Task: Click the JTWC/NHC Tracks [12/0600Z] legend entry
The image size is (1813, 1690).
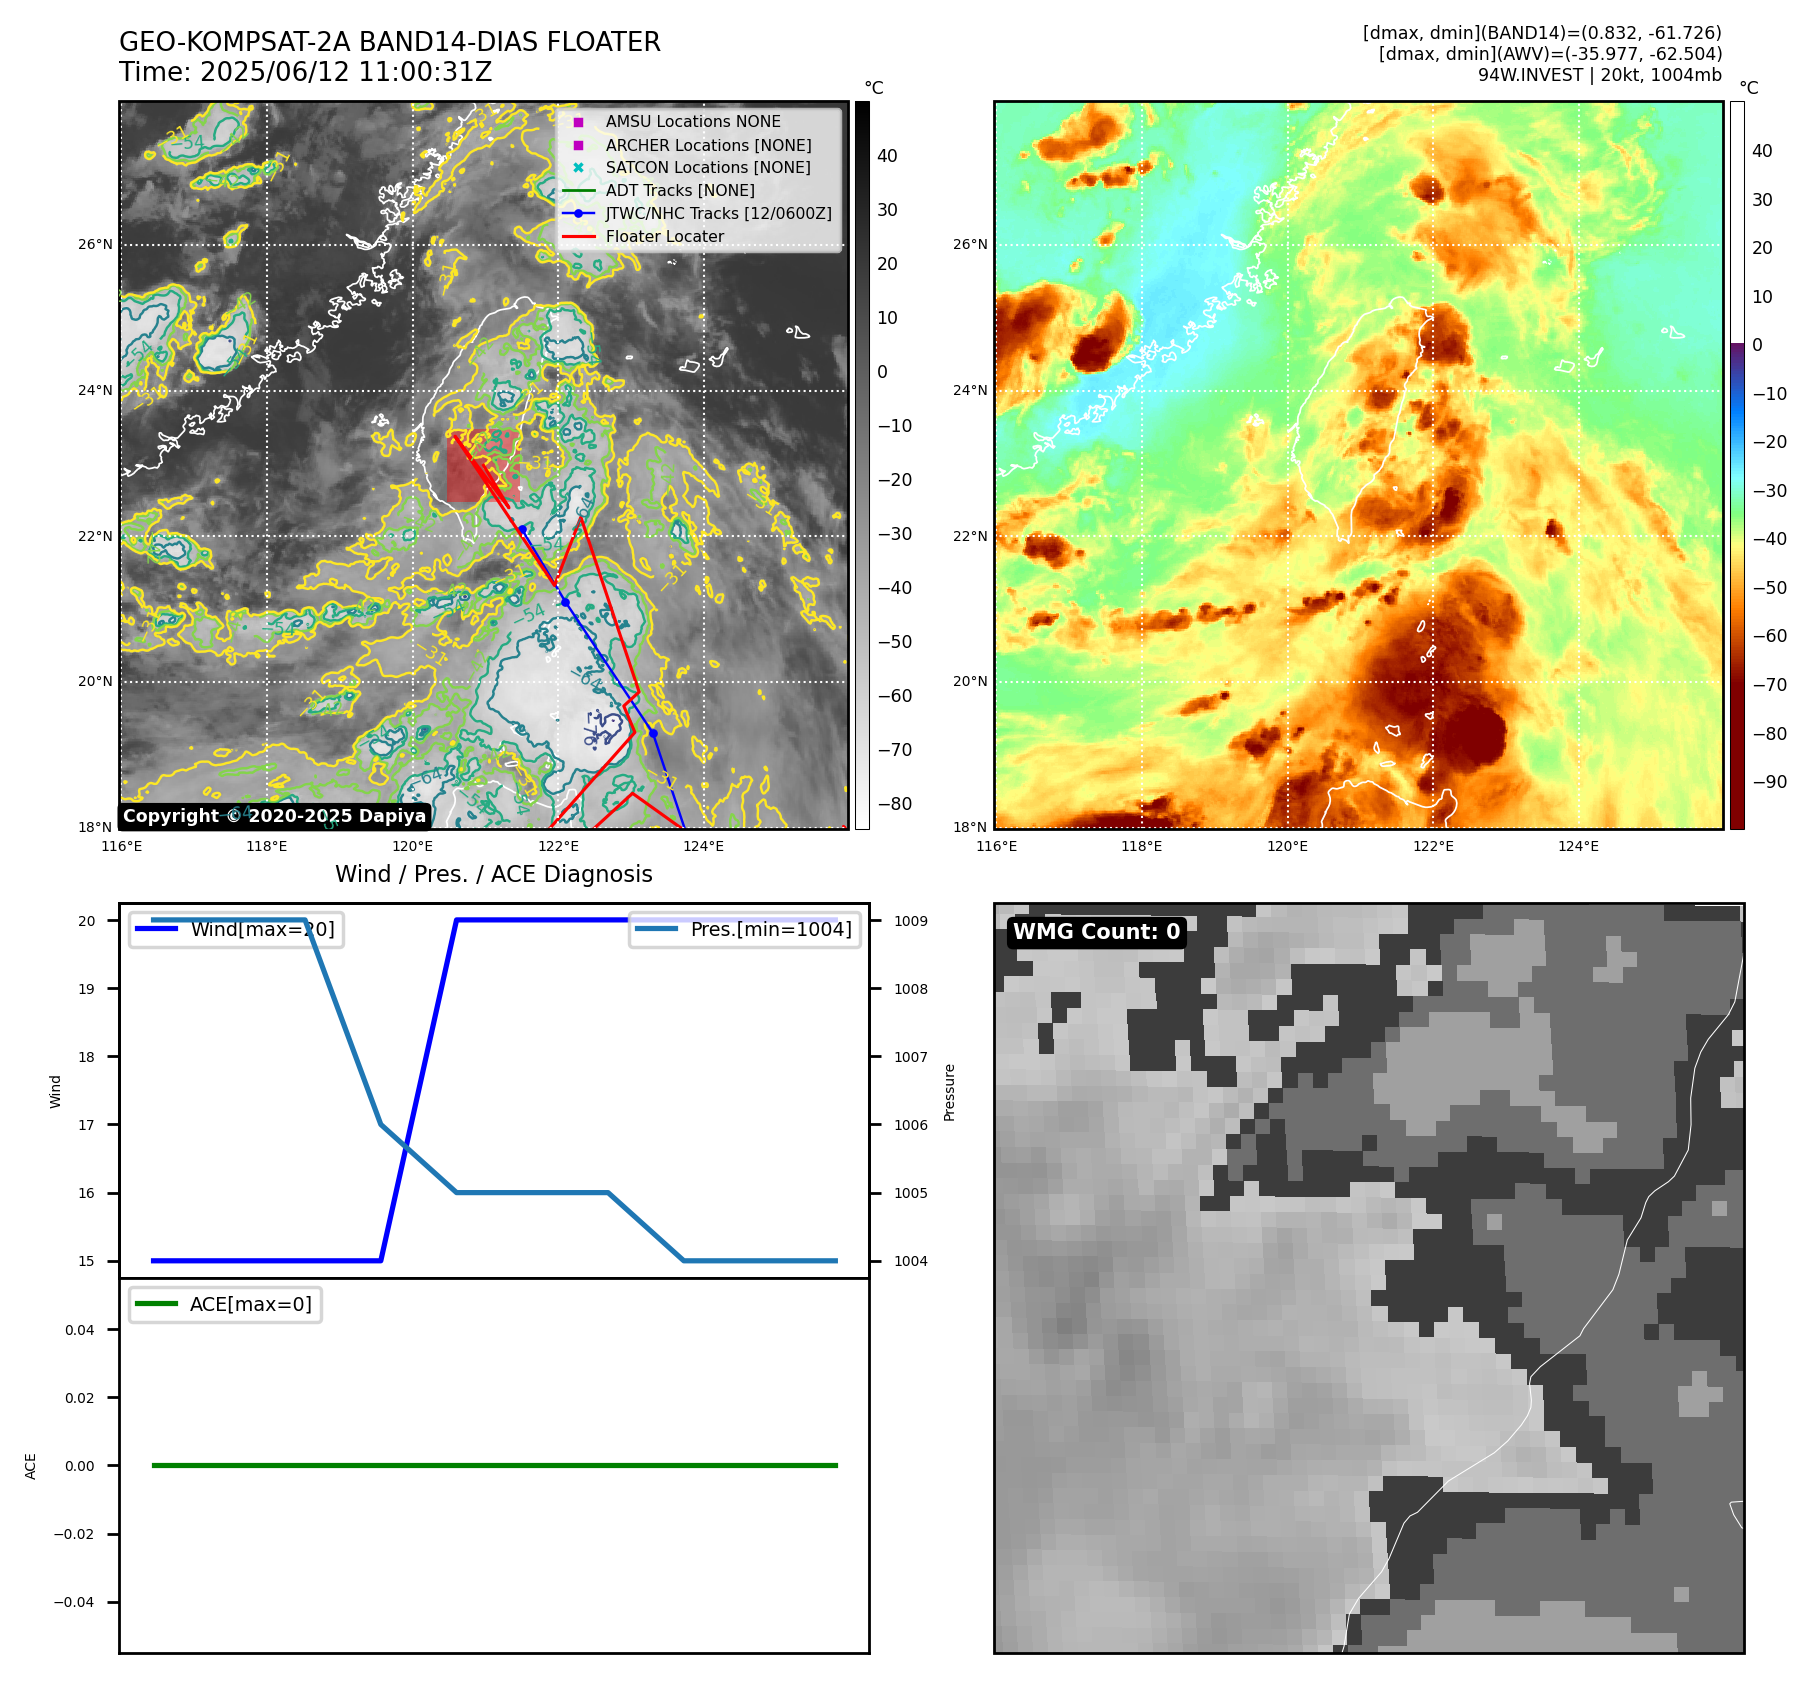Action: tap(718, 213)
